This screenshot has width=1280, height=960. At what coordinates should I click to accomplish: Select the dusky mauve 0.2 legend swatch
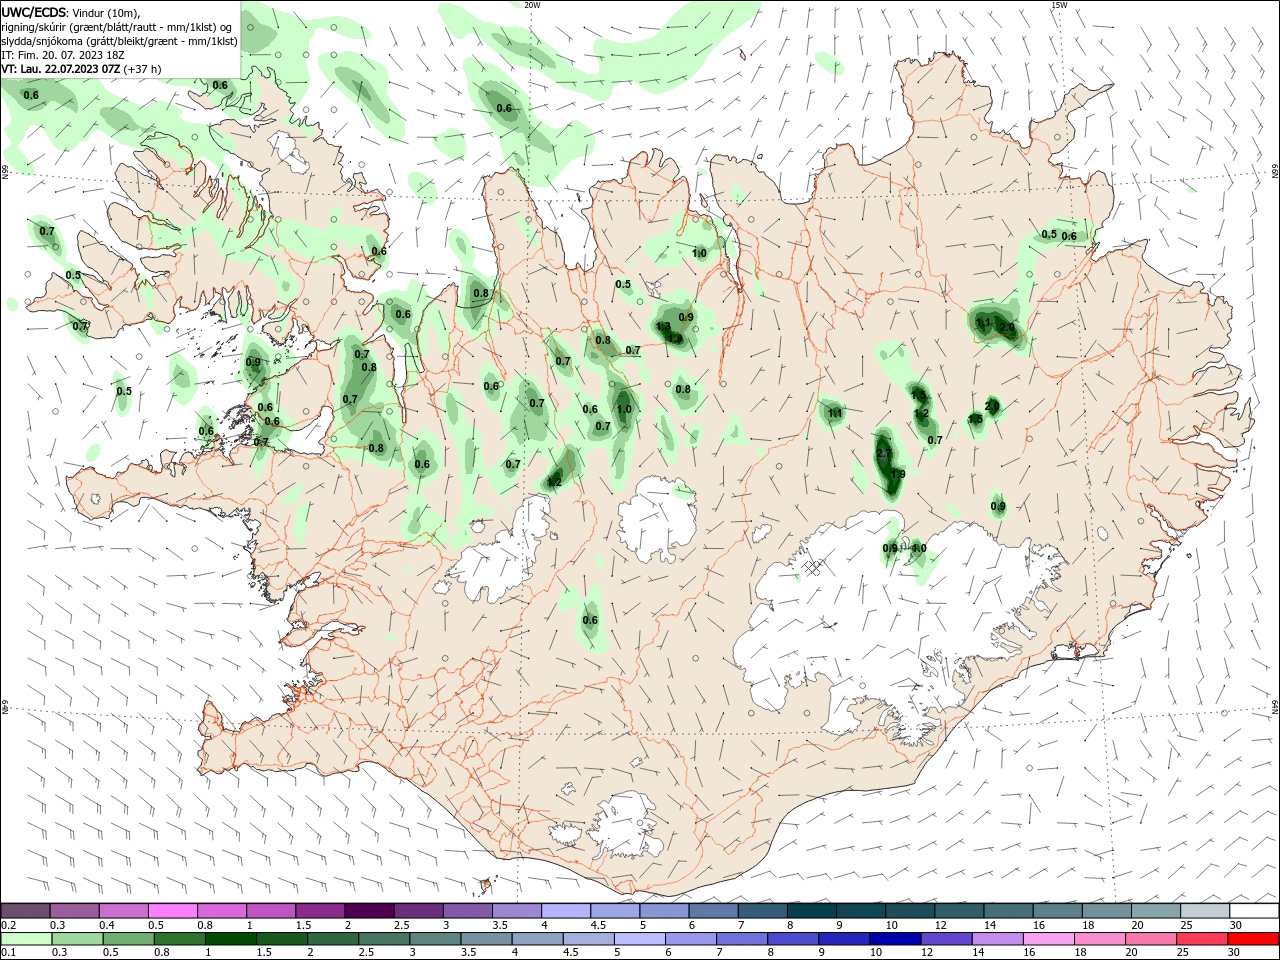pyautogui.click(x=26, y=911)
